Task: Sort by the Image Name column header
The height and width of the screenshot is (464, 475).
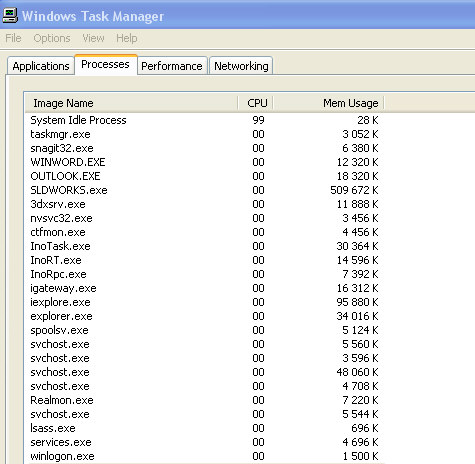Action: [x=131, y=103]
